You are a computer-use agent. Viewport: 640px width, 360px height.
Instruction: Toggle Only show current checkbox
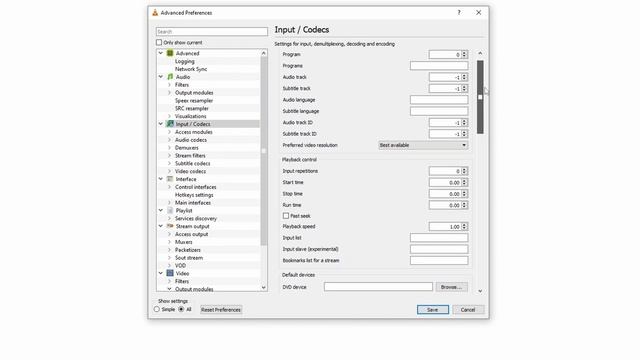coord(159,42)
